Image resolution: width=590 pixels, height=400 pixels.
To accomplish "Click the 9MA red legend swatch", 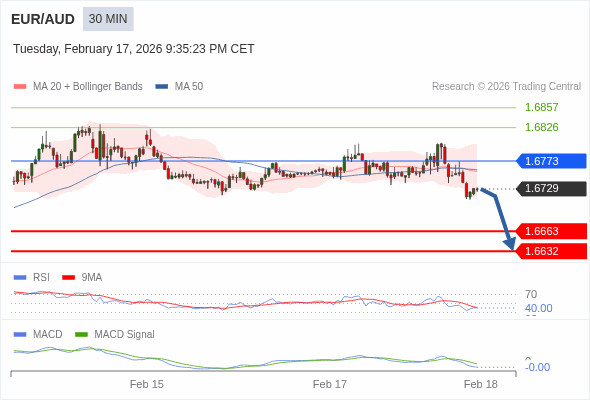I will coord(68,278).
